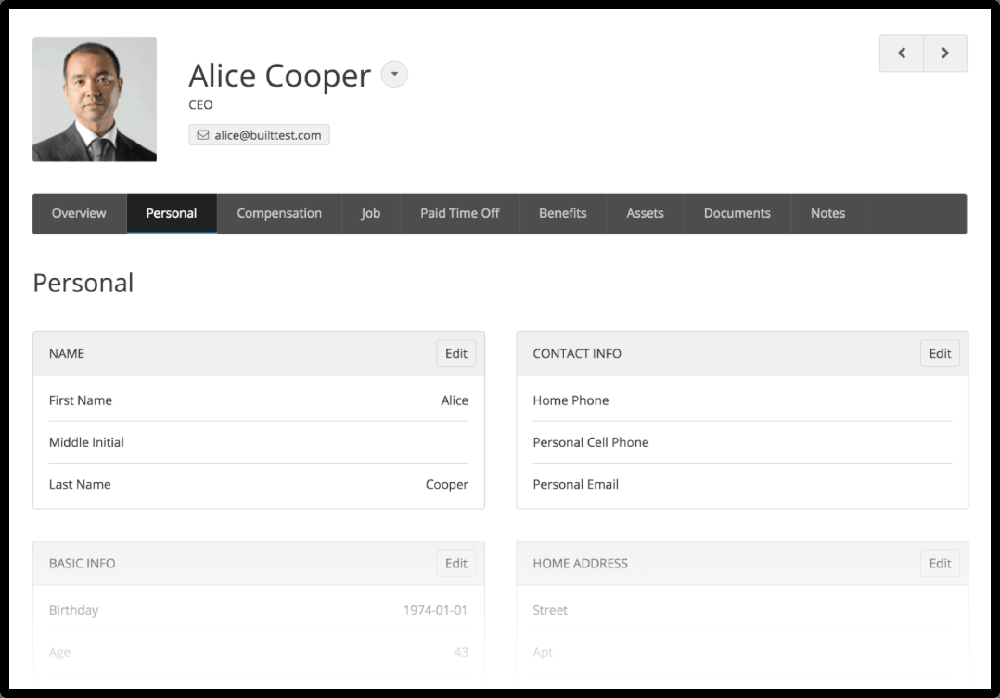Open the dropdown arrow beside Alice Cooper

(395, 75)
